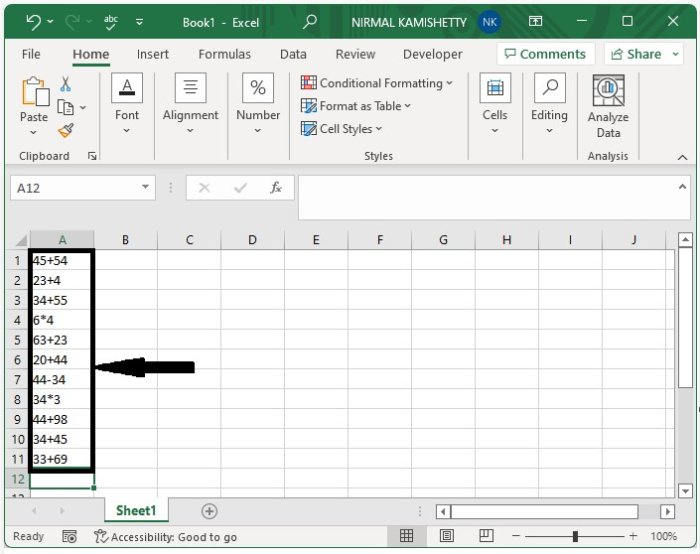Switch to Page Layout view icon

446,536
